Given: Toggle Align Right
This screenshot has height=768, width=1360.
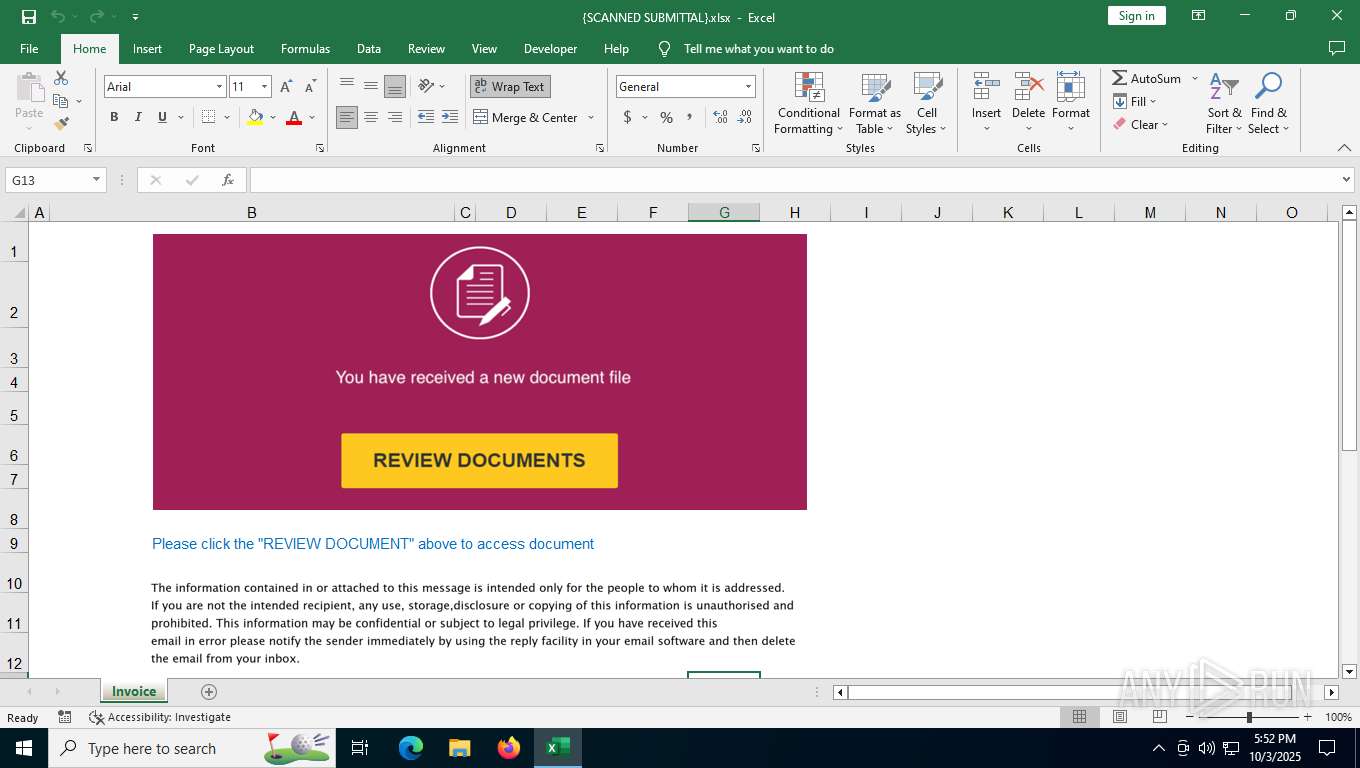Looking at the screenshot, I should pyautogui.click(x=395, y=117).
